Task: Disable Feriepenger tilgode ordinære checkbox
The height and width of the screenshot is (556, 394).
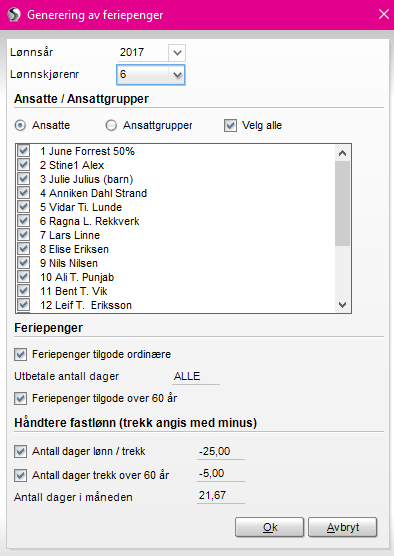Action: pos(20,354)
